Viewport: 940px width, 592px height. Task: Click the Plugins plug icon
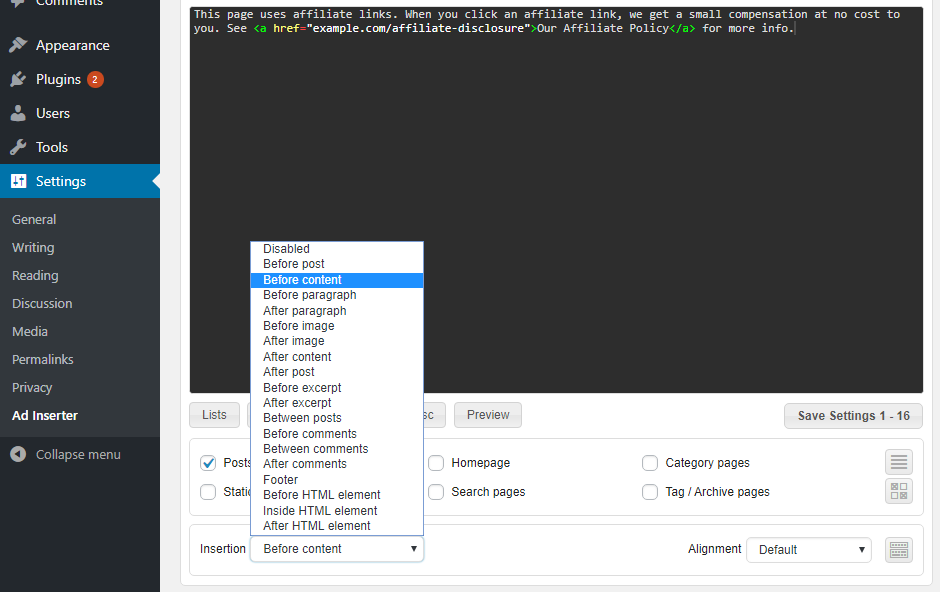pyautogui.click(x=18, y=79)
